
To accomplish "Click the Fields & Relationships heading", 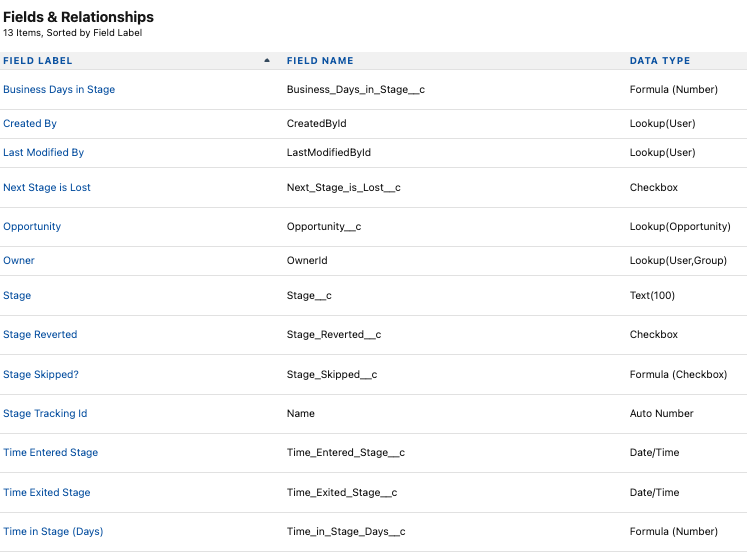I will click(x=79, y=17).
